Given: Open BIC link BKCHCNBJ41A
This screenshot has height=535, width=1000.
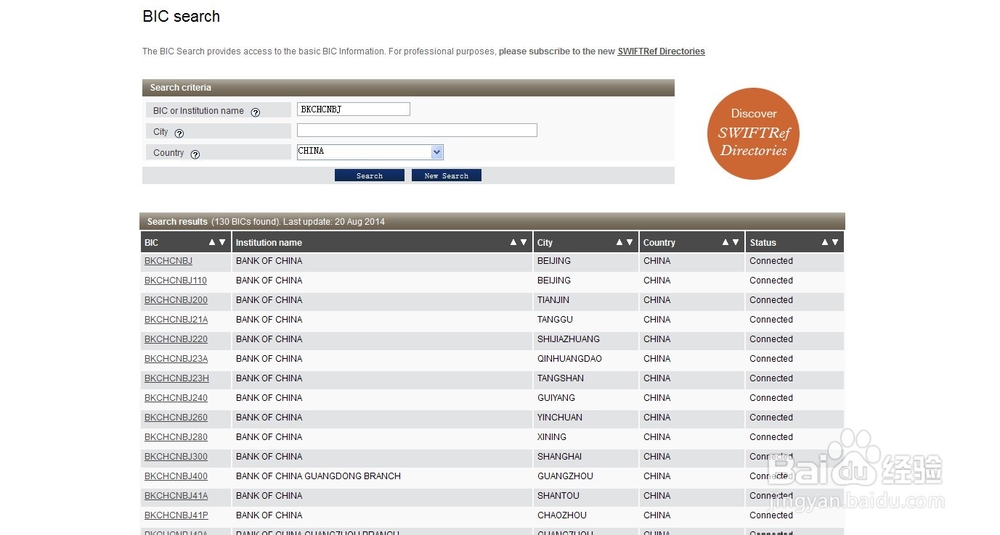Looking at the screenshot, I should (176, 496).
